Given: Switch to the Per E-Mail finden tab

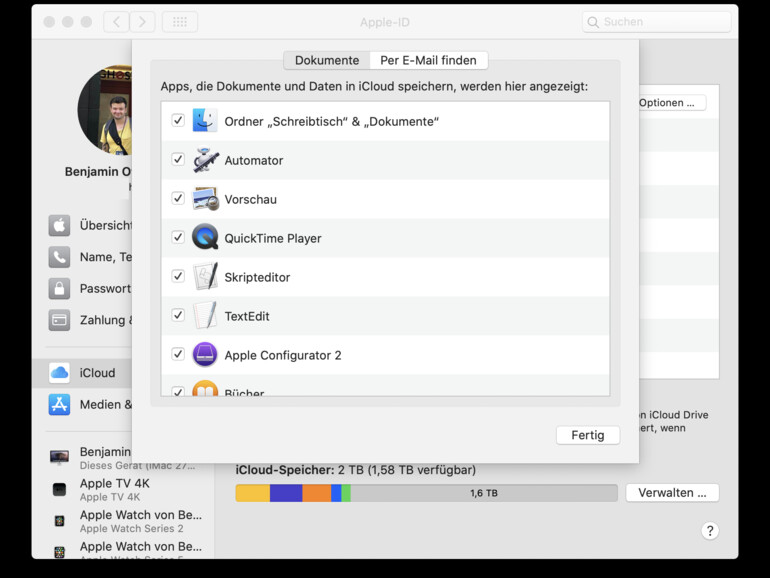Looking at the screenshot, I should [x=428, y=61].
